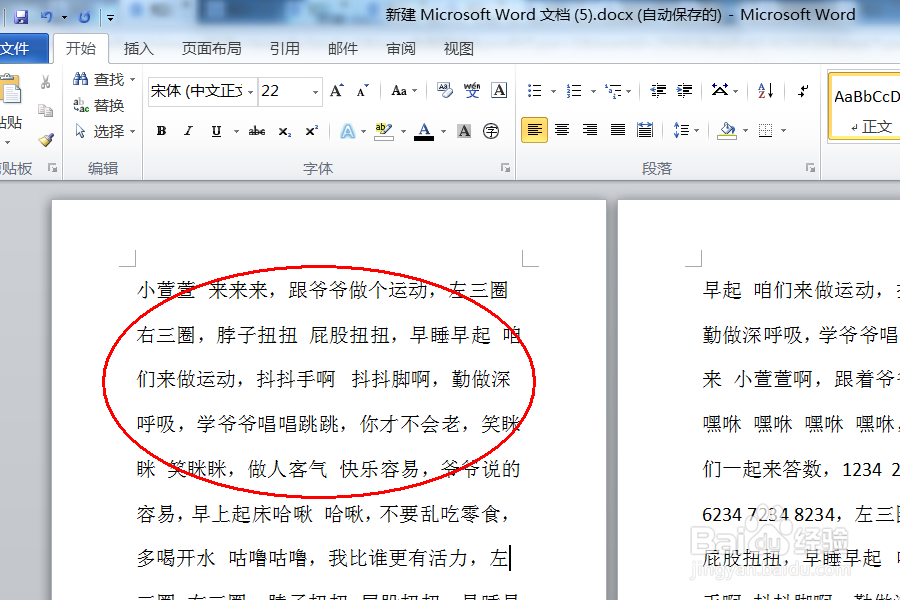Expand the 查找 dropdown arrow

coord(133,79)
